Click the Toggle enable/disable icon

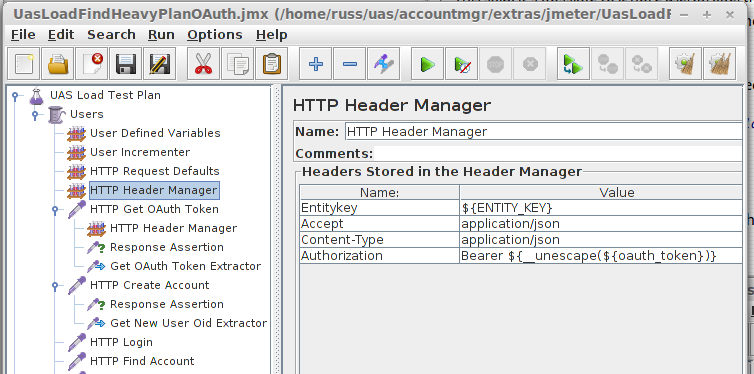click(x=384, y=63)
